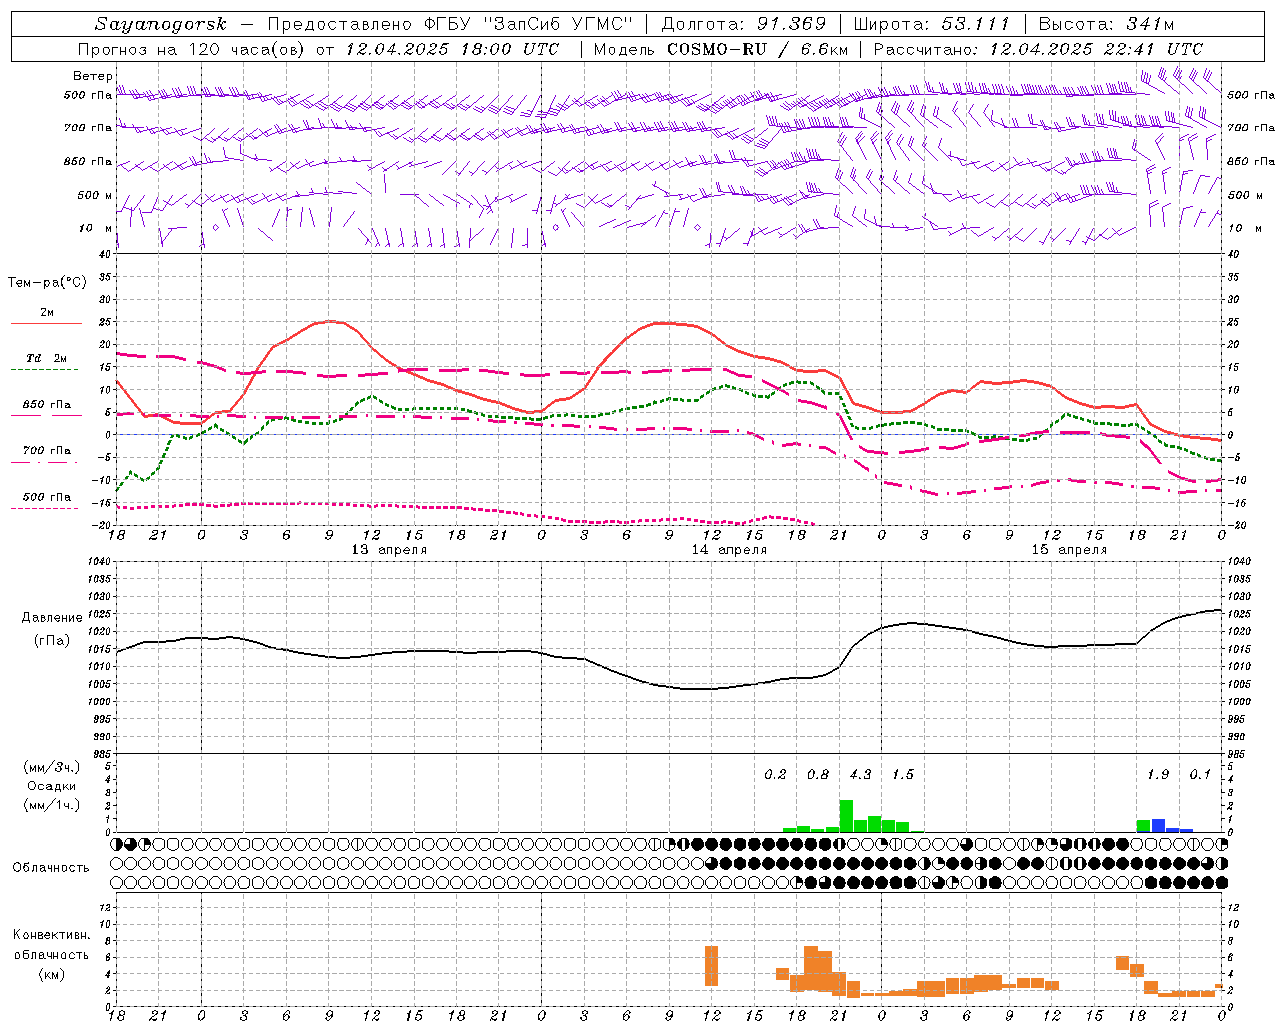Click the 1.5 precipitation total
Image resolution: width=1280 pixels, height=1024 pixels.
tap(902, 775)
